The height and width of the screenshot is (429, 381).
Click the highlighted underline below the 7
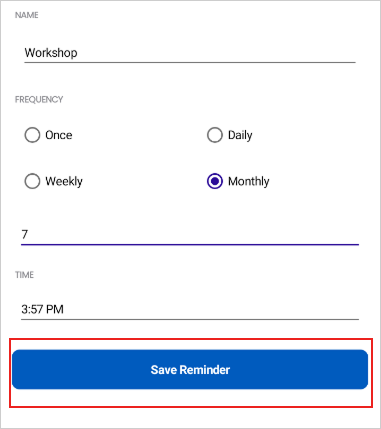(x=190, y=245)
